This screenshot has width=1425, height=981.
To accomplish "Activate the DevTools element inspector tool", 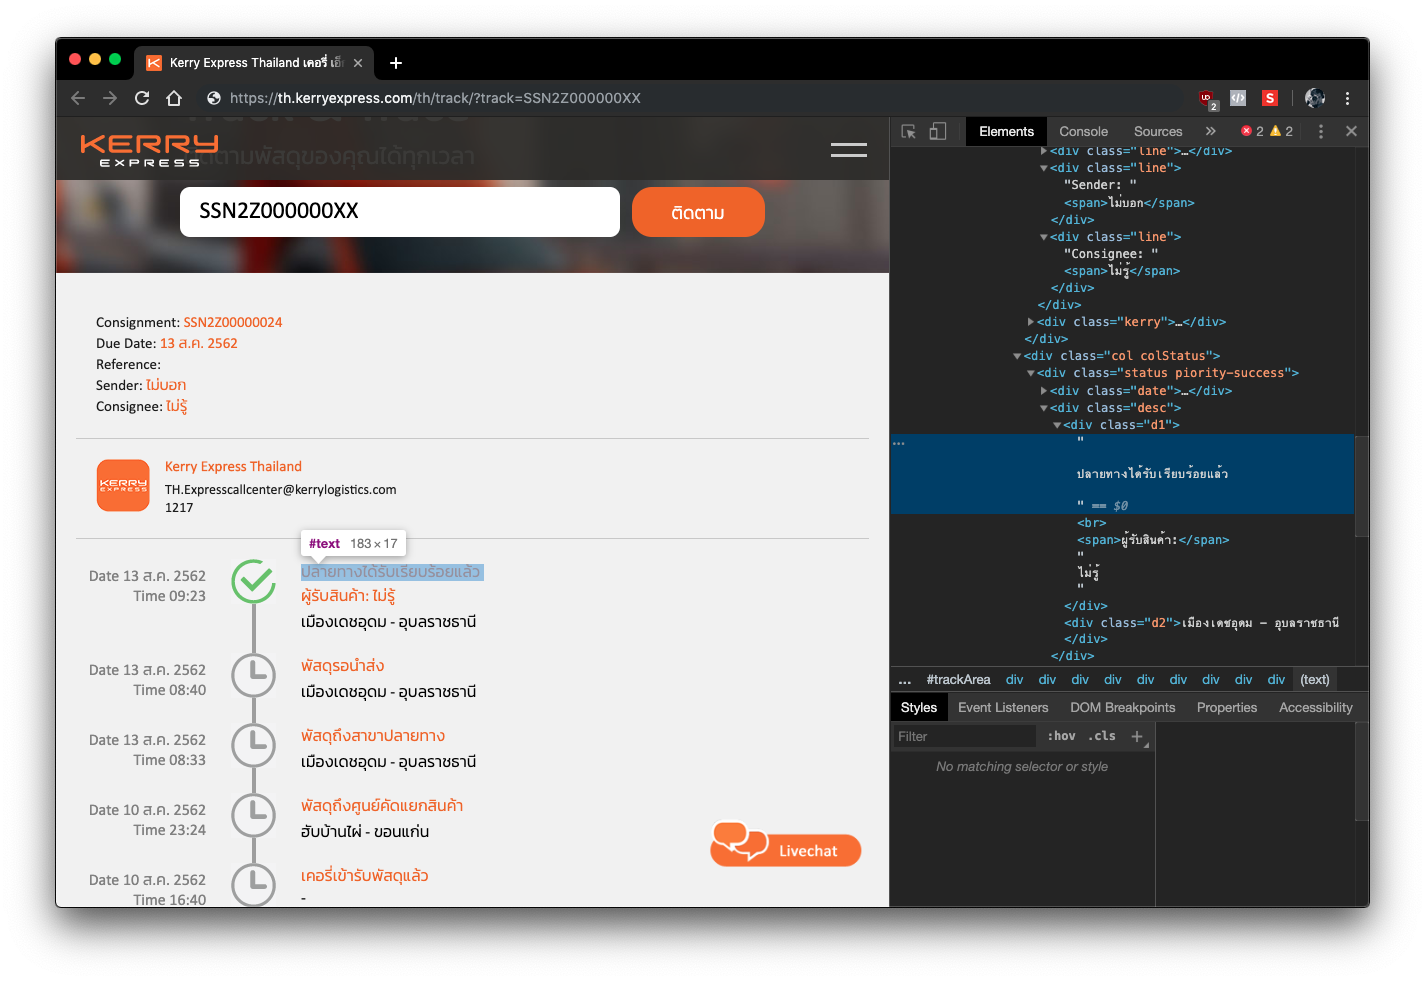I will (908, 131).
